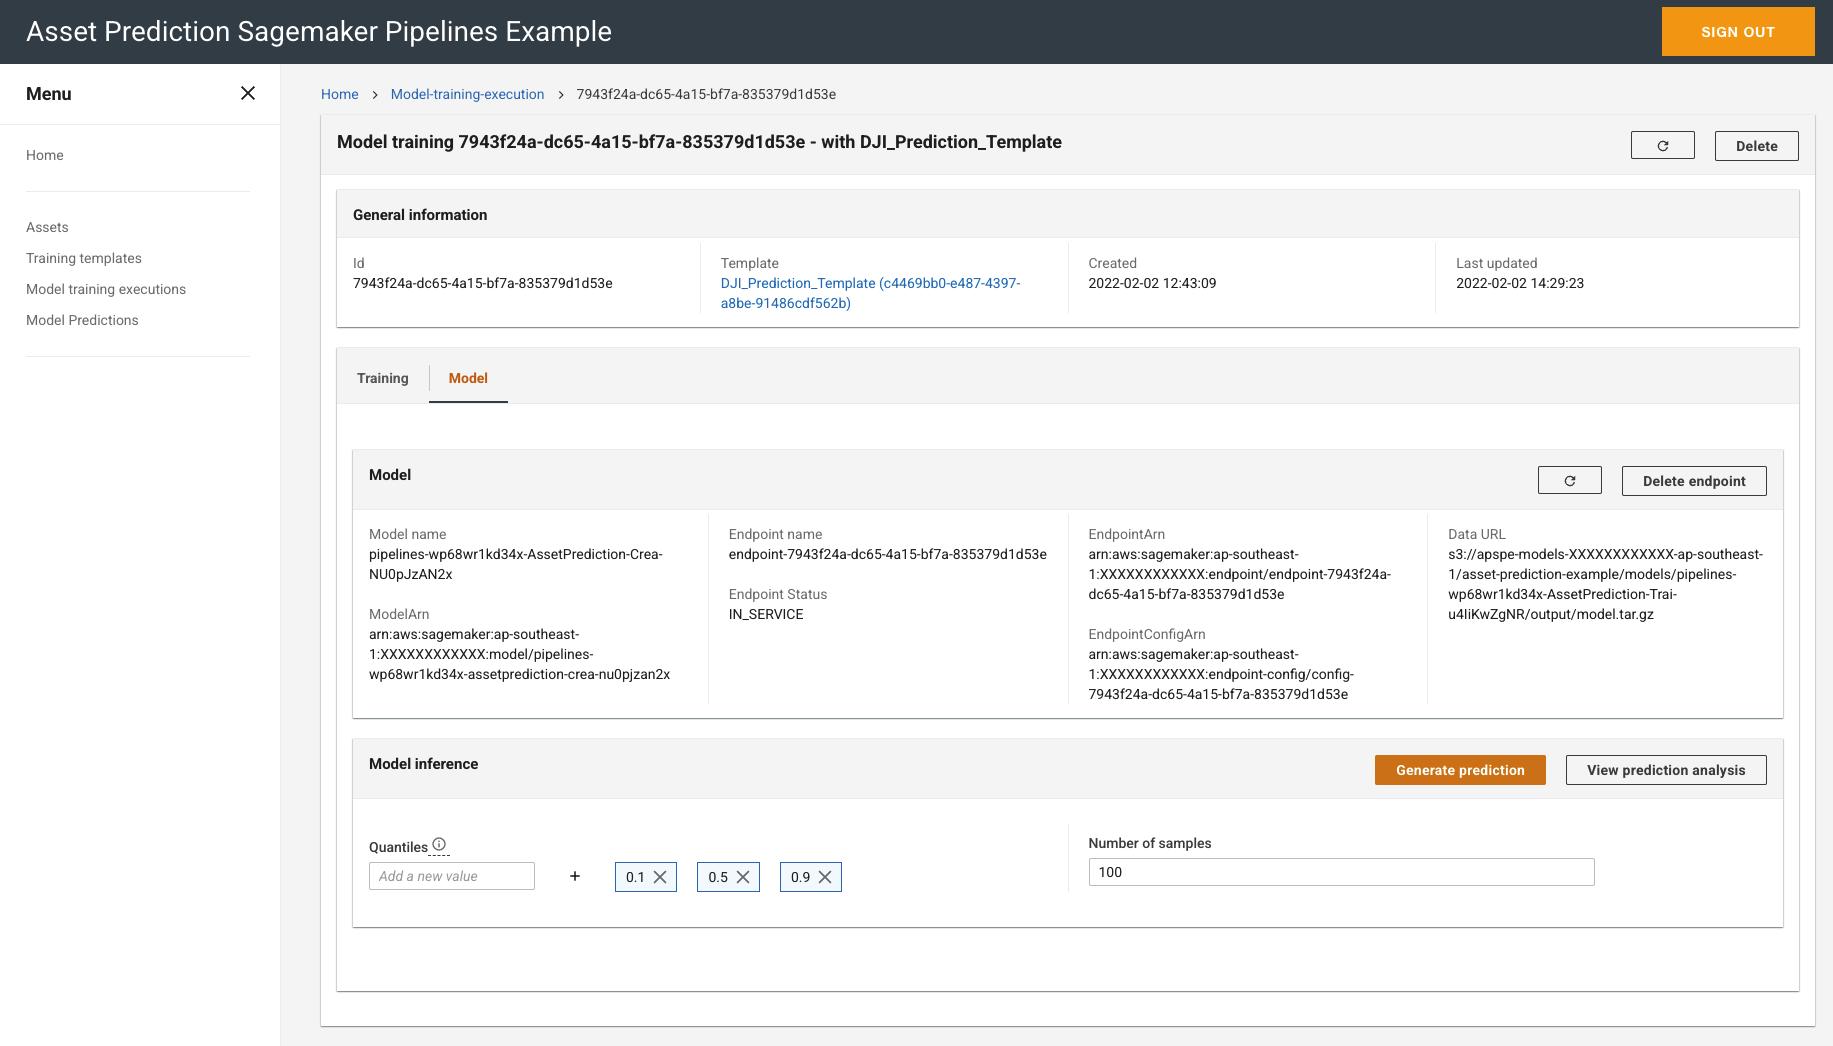
Task: Generate prediction for the model
Action: [1460, 770]
